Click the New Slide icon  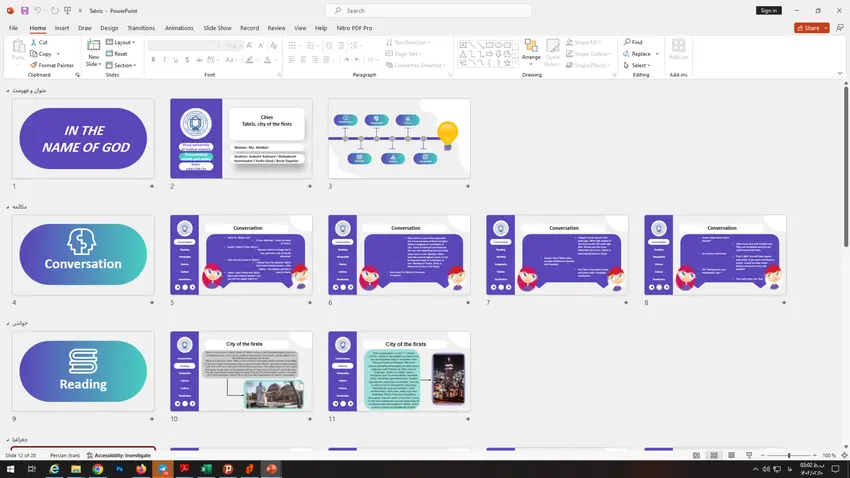pos(93,50)
